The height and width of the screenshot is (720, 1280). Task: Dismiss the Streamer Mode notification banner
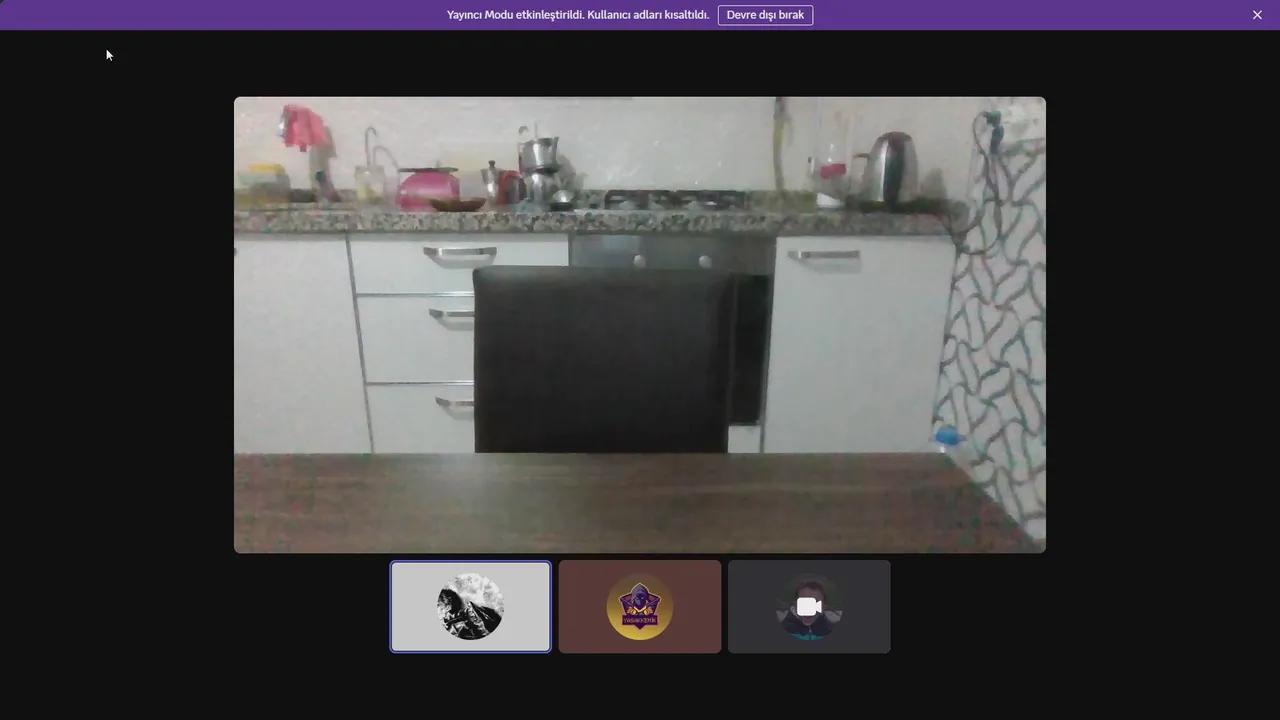[1257, 15]
